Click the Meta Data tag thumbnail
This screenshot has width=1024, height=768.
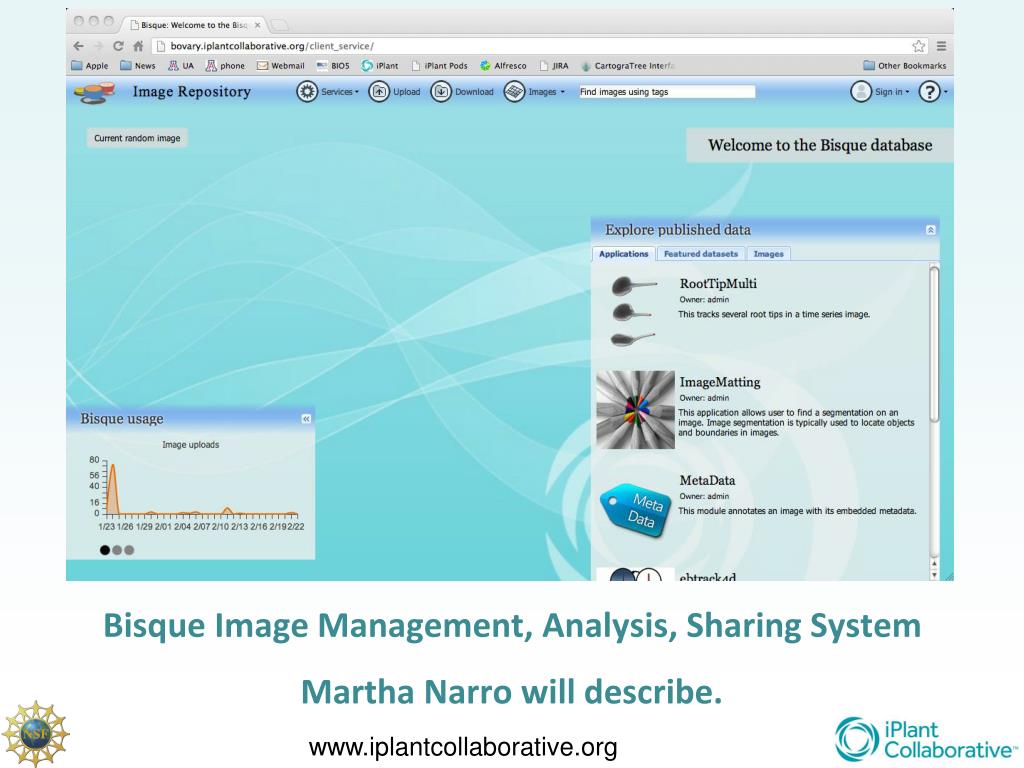(x=635, y=510)
